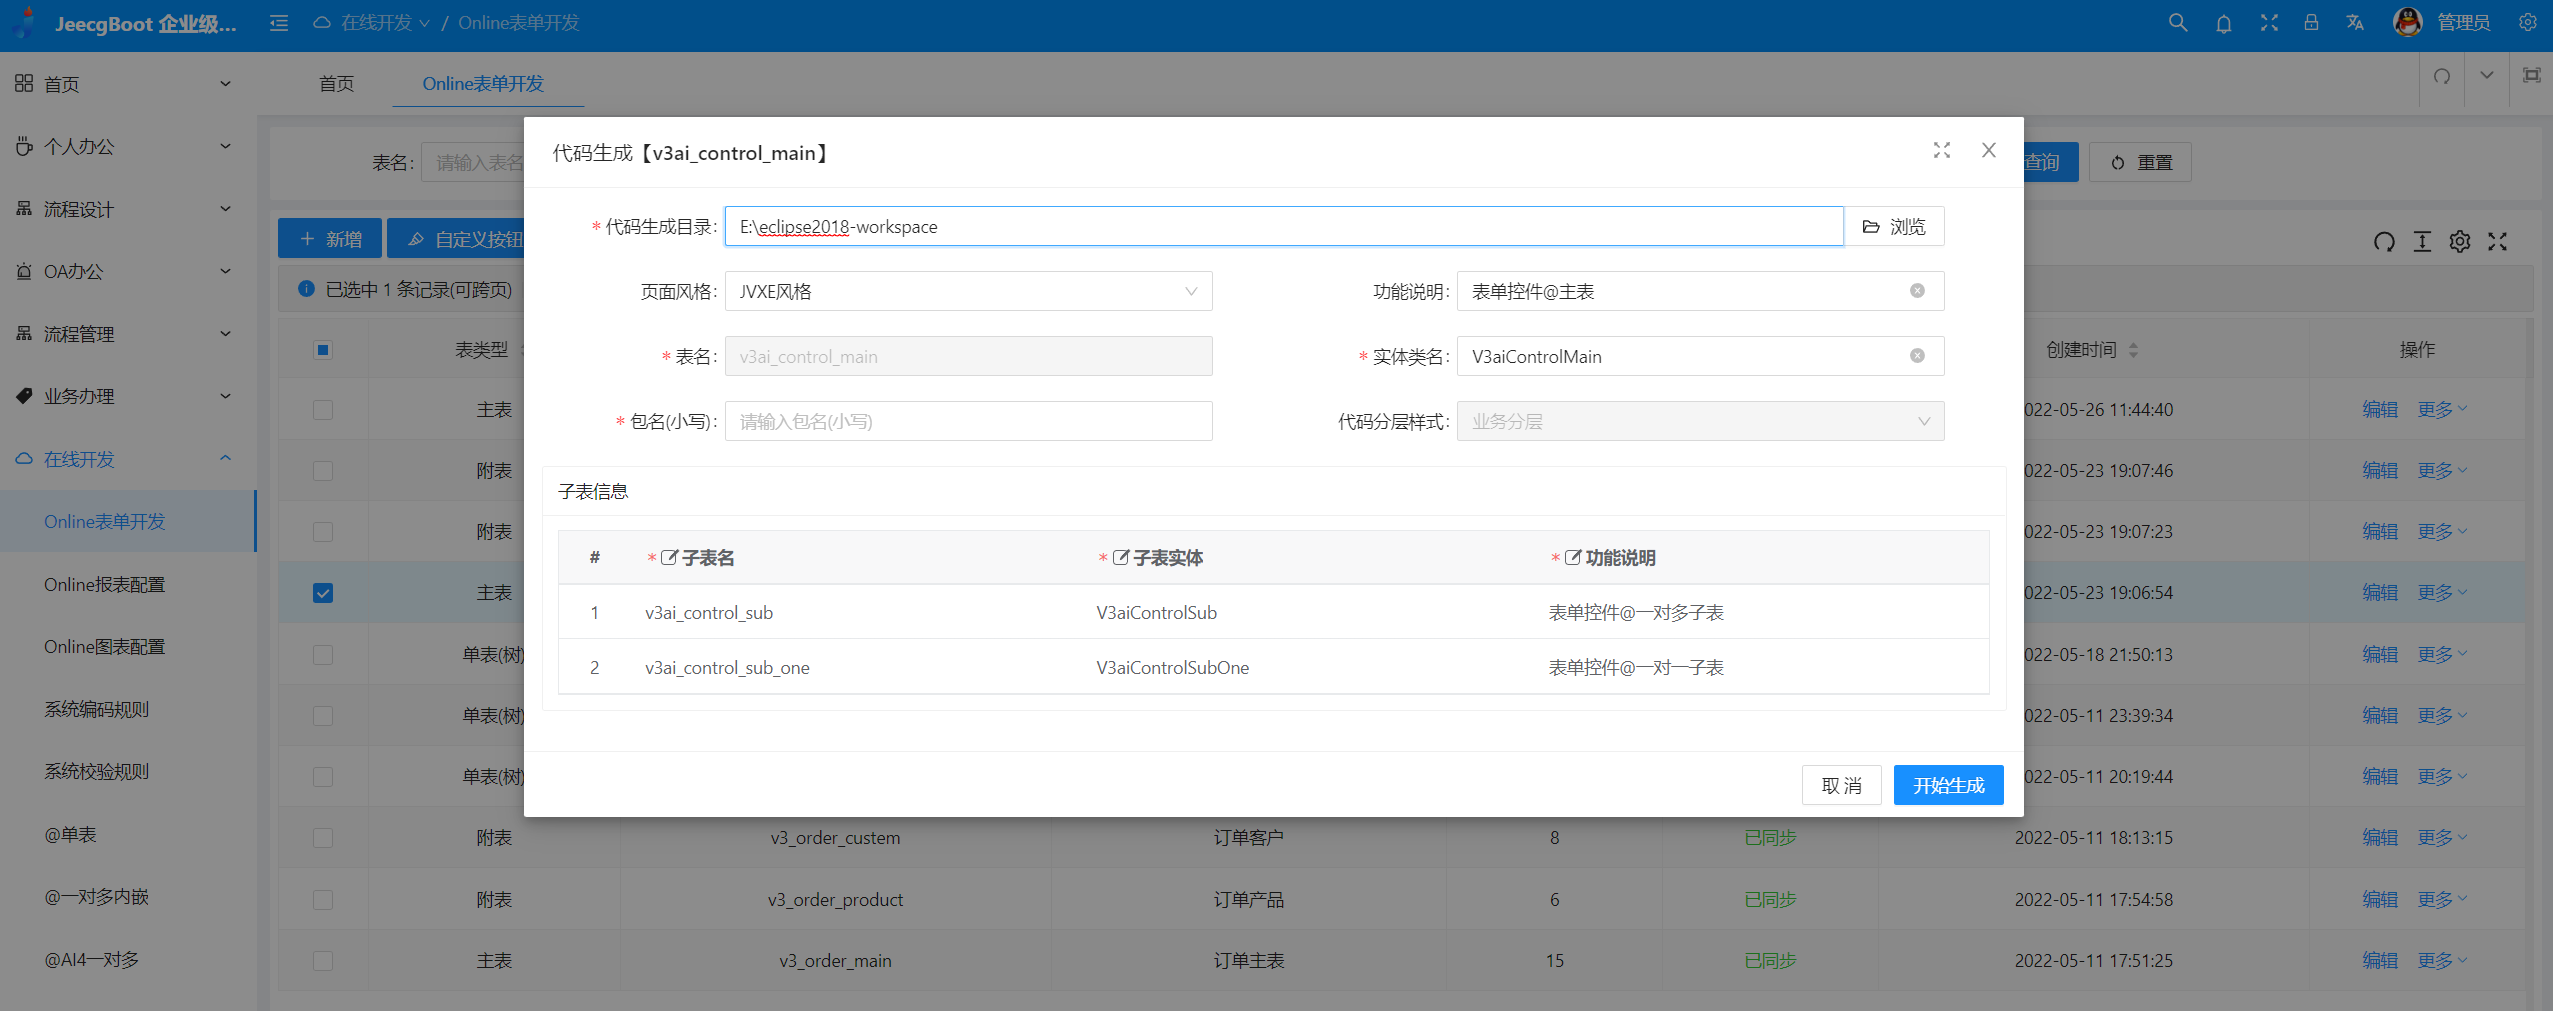Click 取消 button in dialog
The height and width of the screenshot is (1011, 2553).
tap(1842, 785)
